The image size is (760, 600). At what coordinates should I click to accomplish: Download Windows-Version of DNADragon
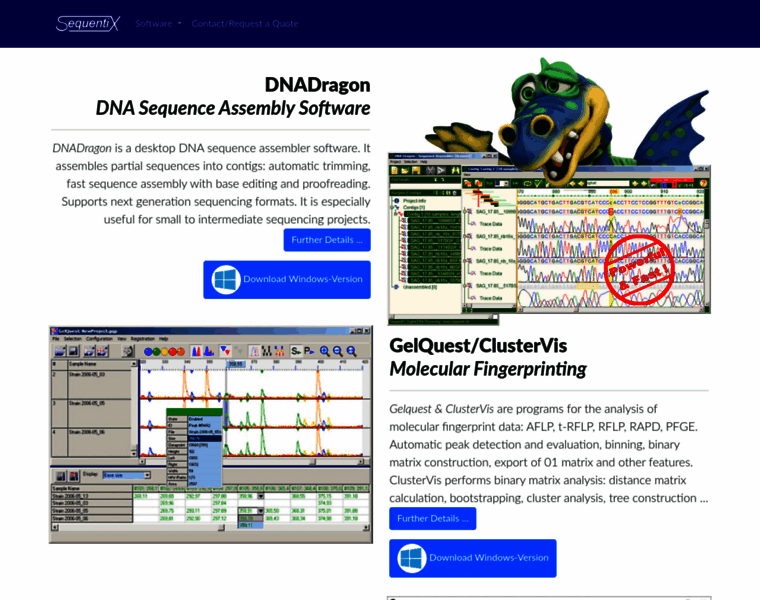click(x=287, y=280)
